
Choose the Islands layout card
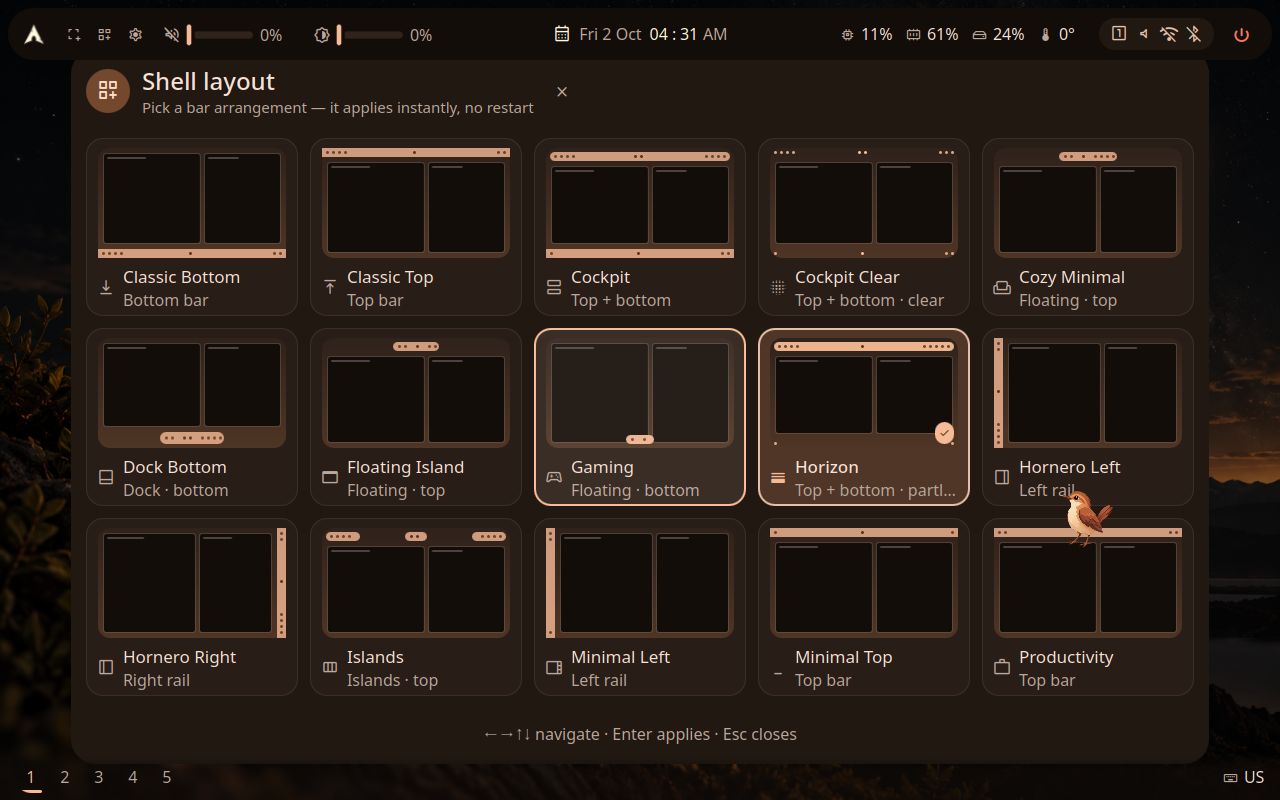(x=416, y=607)
